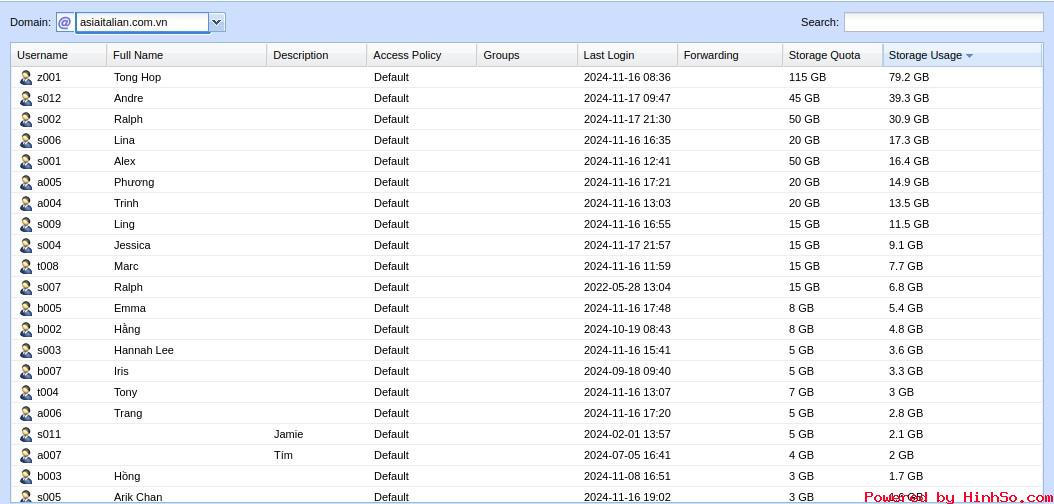Screen dimensions: 1054x504
Task: Click the user icon for s012
Action: [x=26, y=98]
